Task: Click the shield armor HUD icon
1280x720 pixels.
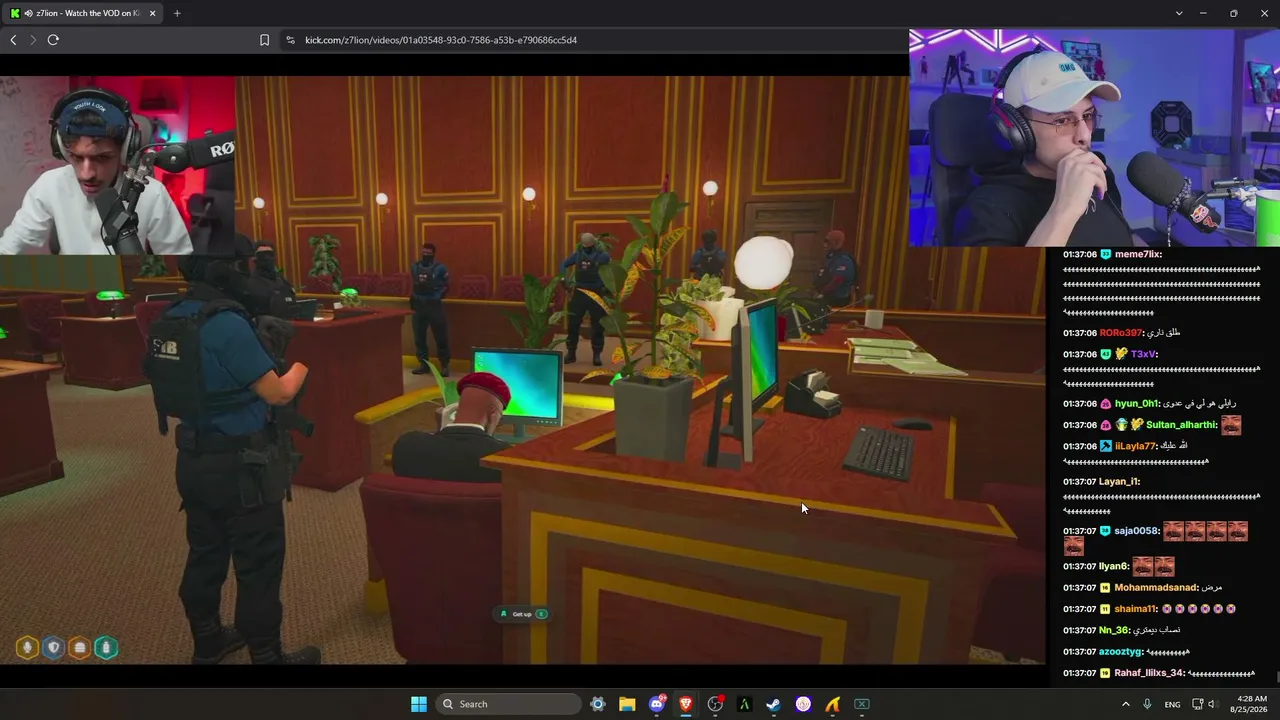Action: coord(53,648)
